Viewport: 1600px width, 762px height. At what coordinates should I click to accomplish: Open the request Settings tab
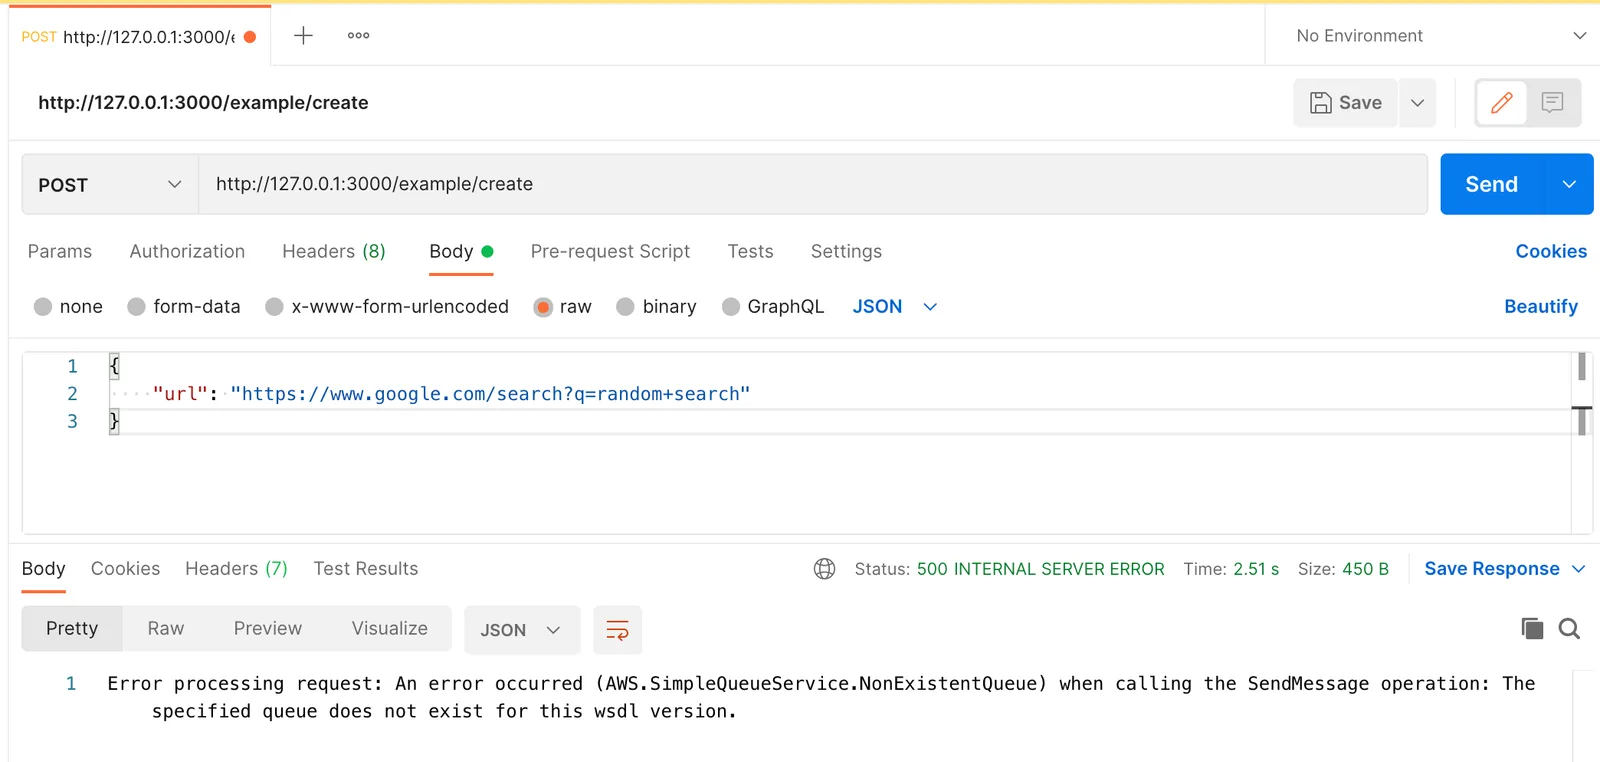(x=846, y=252)
